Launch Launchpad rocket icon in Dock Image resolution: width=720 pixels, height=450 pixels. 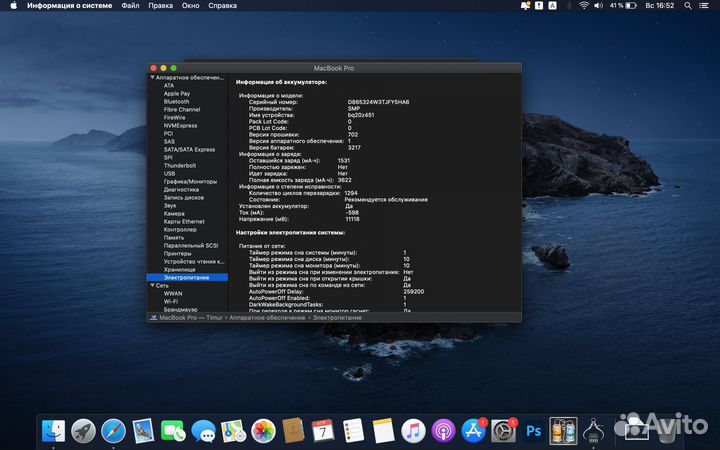tap(83, 431)
